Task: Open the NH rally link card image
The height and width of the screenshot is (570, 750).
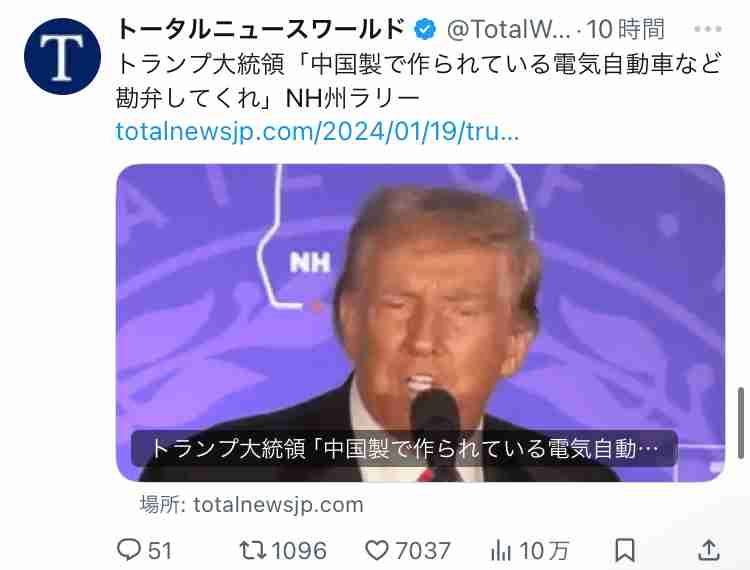Action: [420, 323]
